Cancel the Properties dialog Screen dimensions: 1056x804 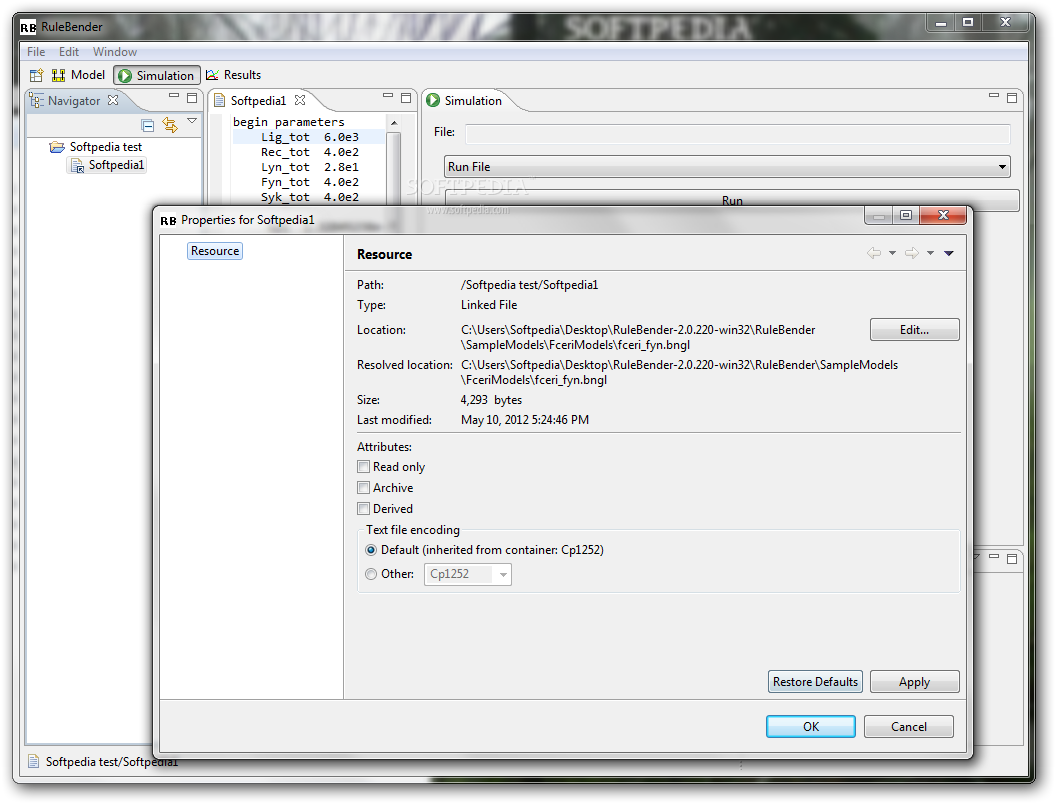click(x=909, y=727)
